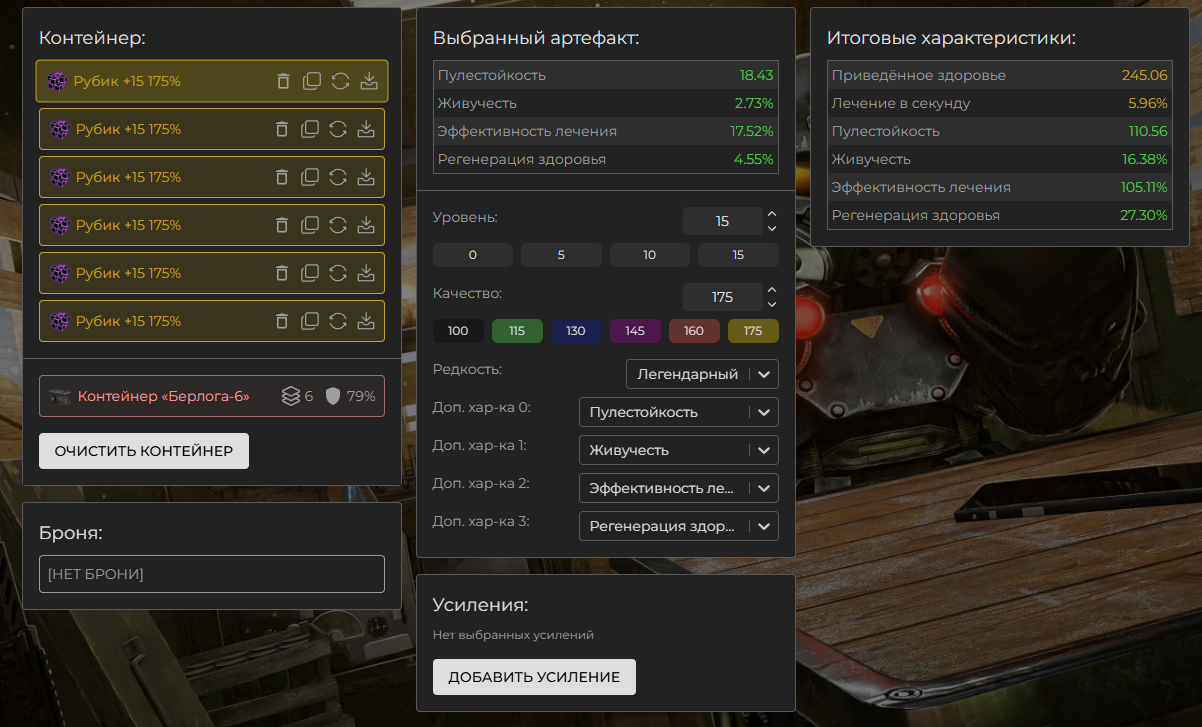Pick the blue 130 quality swatch

(x=576, y=331)
